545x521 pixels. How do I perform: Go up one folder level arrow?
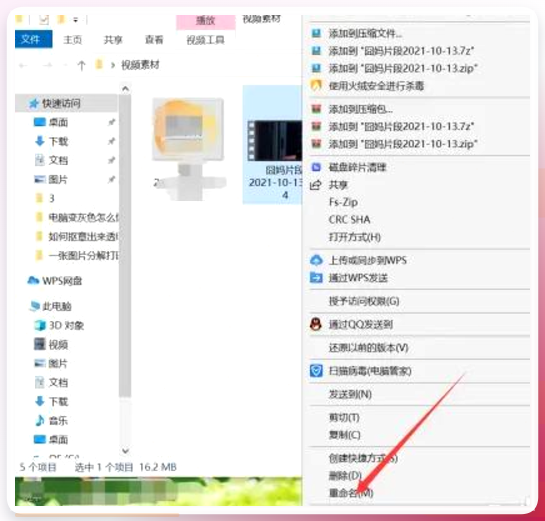point(81,65)
